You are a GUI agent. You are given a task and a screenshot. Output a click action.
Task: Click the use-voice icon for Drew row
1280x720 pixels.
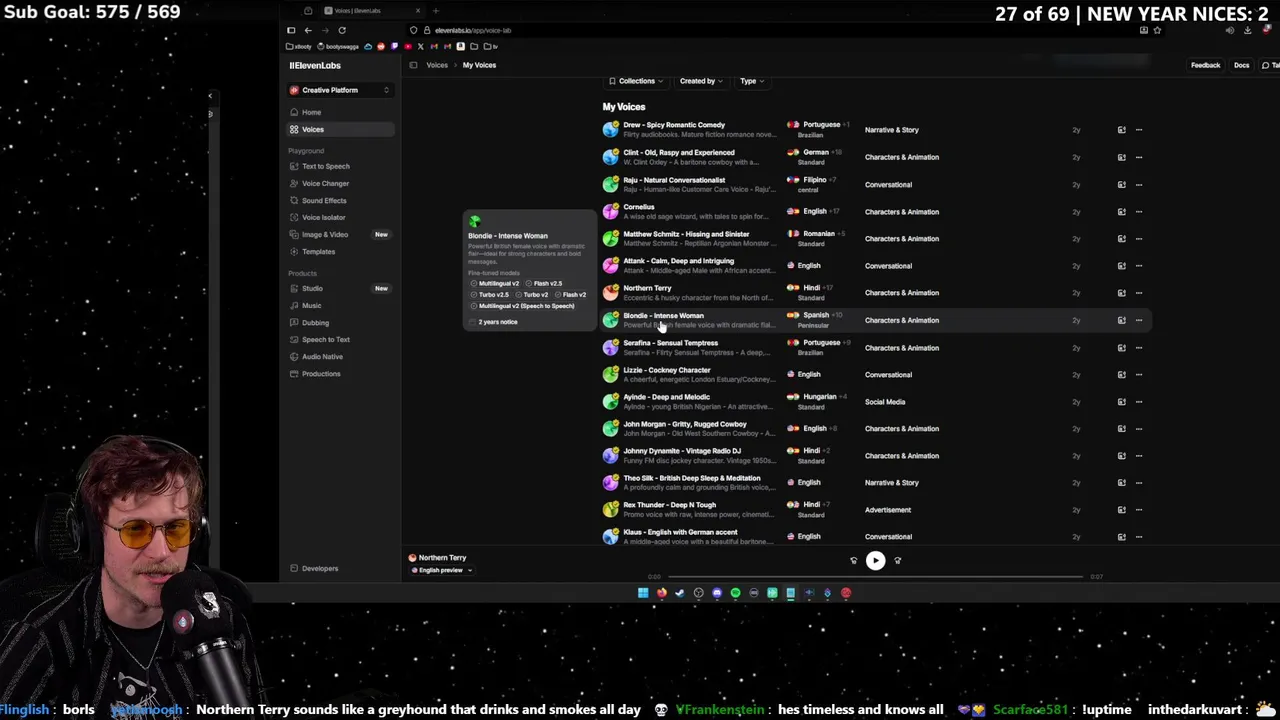click(1121, 130)
